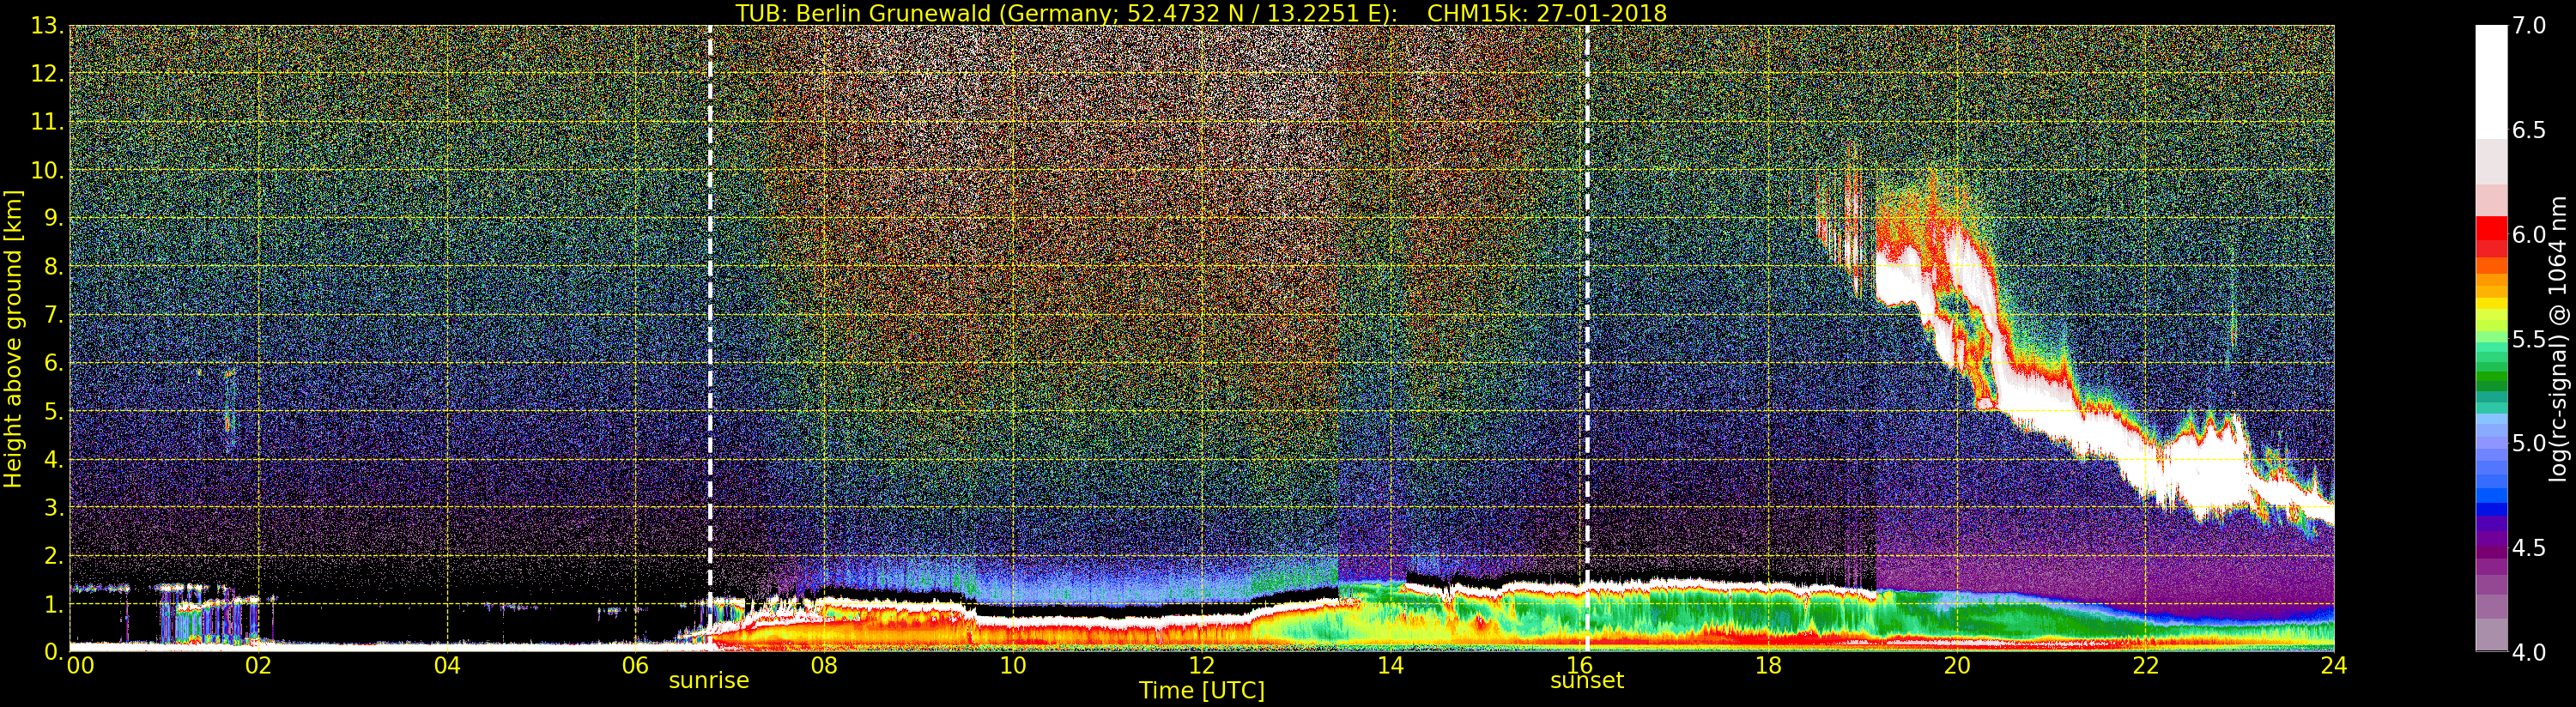The image size is (2576, 707).
Task: Select the 24 tick at the time axis end
Action: (x=2332, y=666)
